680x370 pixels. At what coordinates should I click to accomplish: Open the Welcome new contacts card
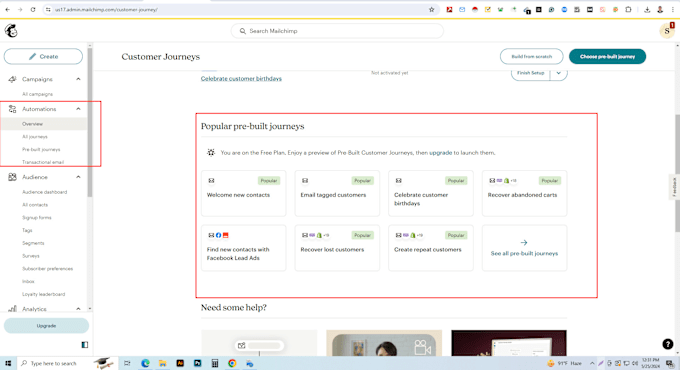coord(243,193)
